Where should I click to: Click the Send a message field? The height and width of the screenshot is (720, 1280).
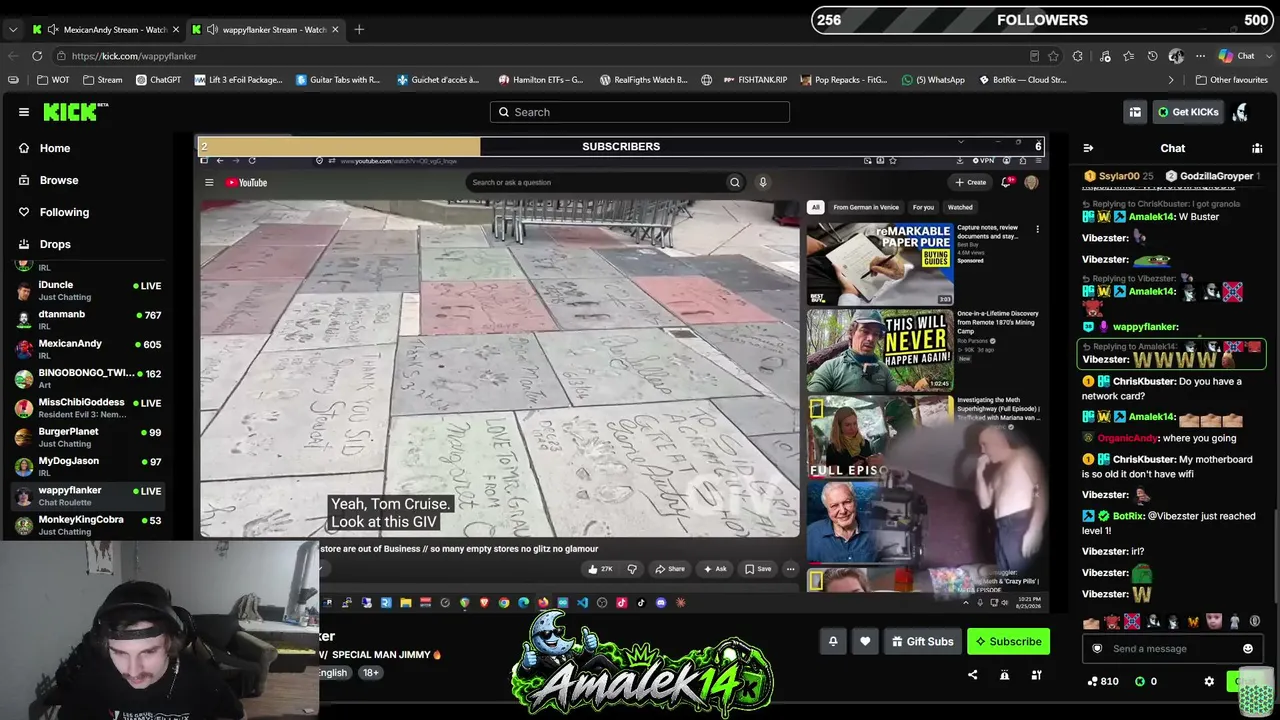(1172, 649)
